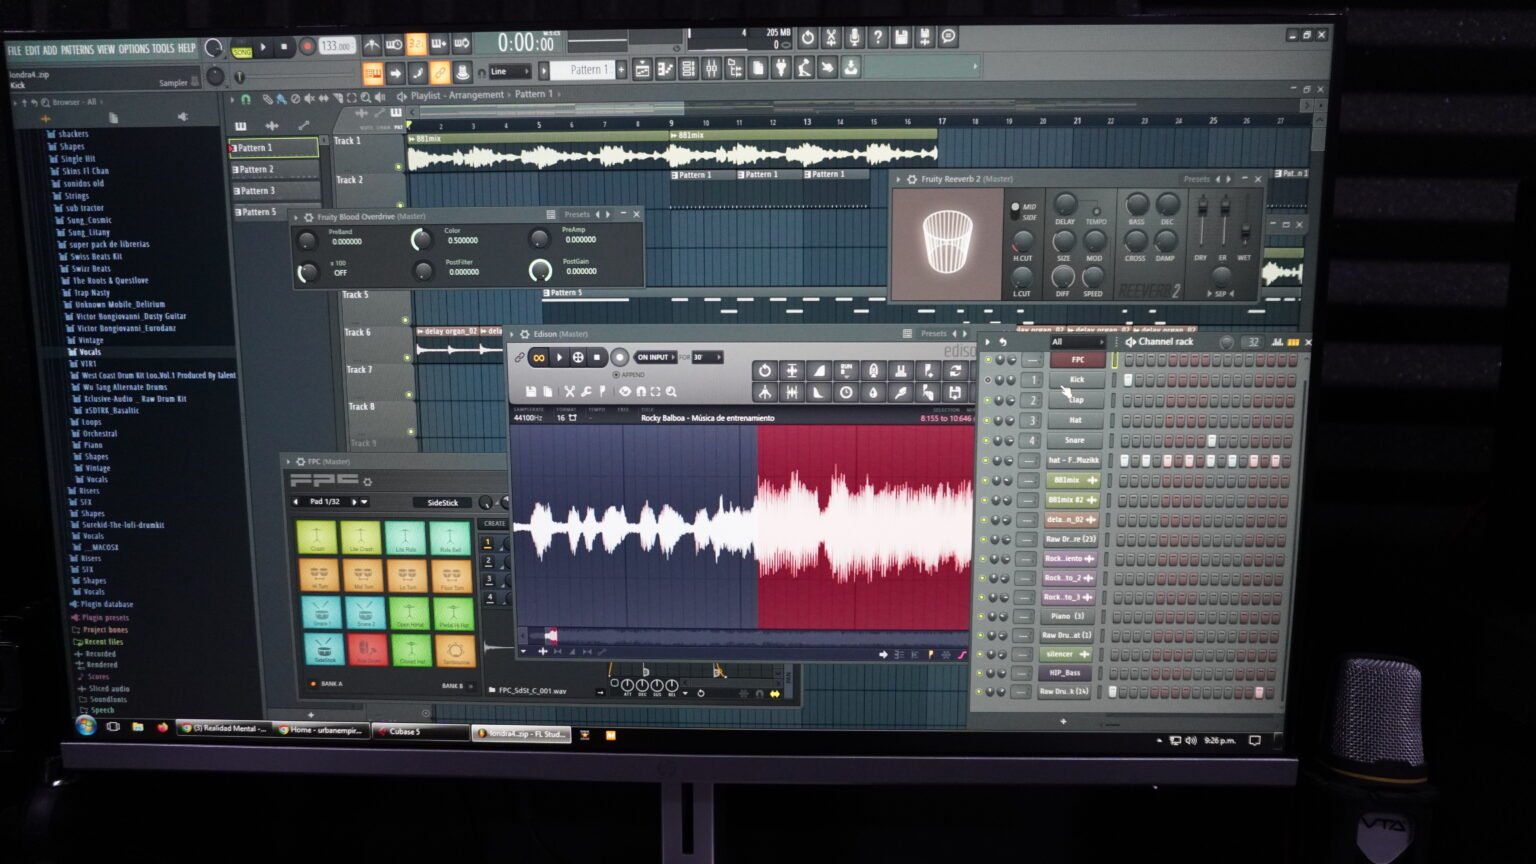Click the main transport play button
The width and height of the screenshot is (1536, 864).
tap(263, 47)
